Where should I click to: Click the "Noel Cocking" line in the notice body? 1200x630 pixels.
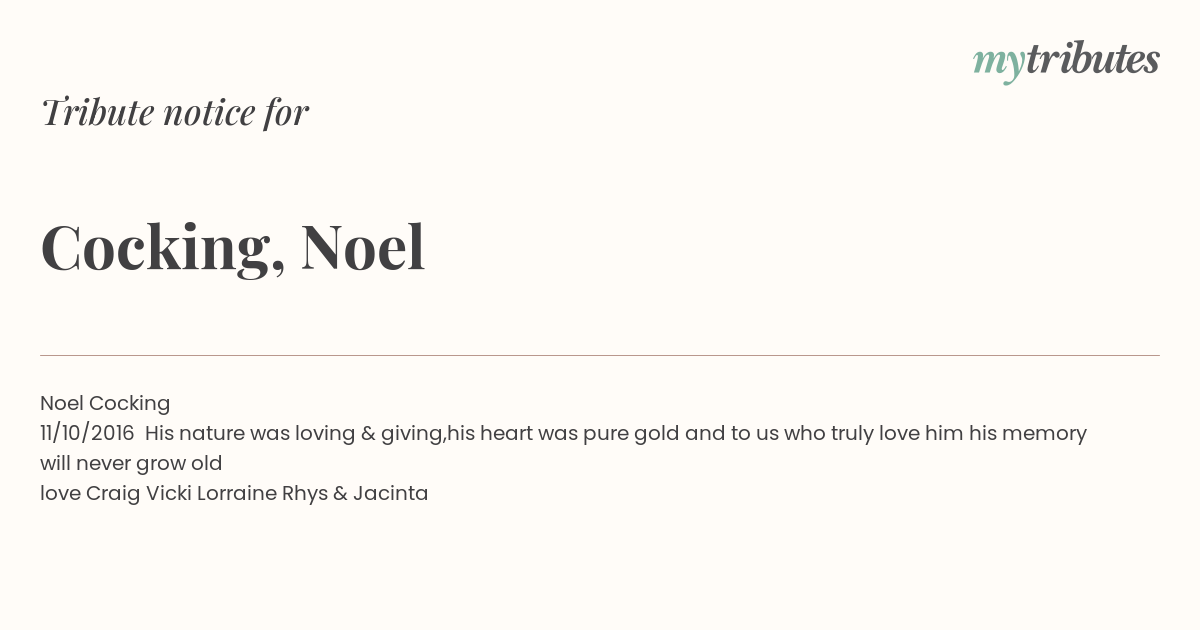pyautogui.click(x=105, y=404)
